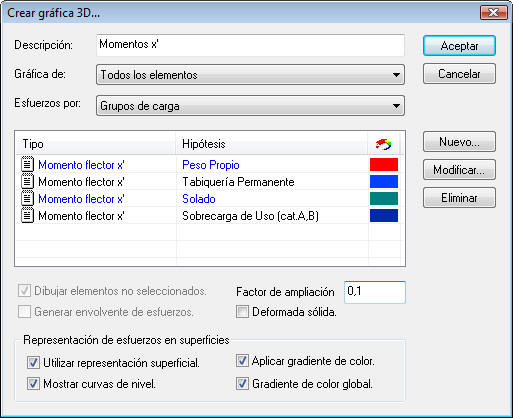Open Modificar... for the selected entry
Image resolution: width=513 pixels, height=418 pixels.
(x=459, y=170)
